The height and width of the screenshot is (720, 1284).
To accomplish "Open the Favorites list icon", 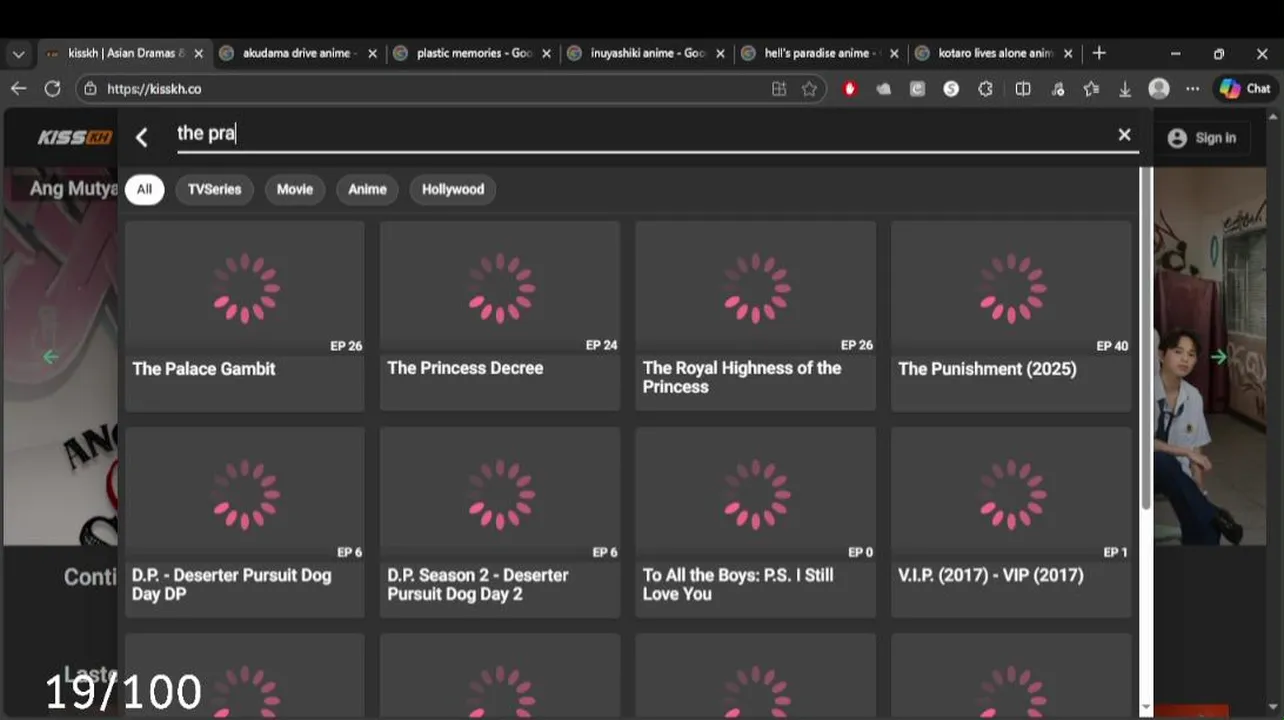I will 1091,89.
